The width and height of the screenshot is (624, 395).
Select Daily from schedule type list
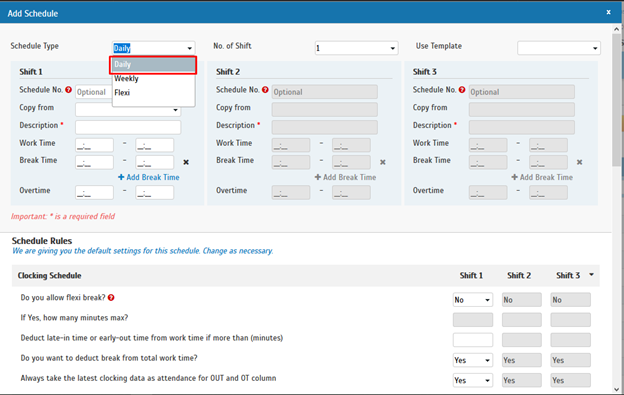click(x=153, y=64)
